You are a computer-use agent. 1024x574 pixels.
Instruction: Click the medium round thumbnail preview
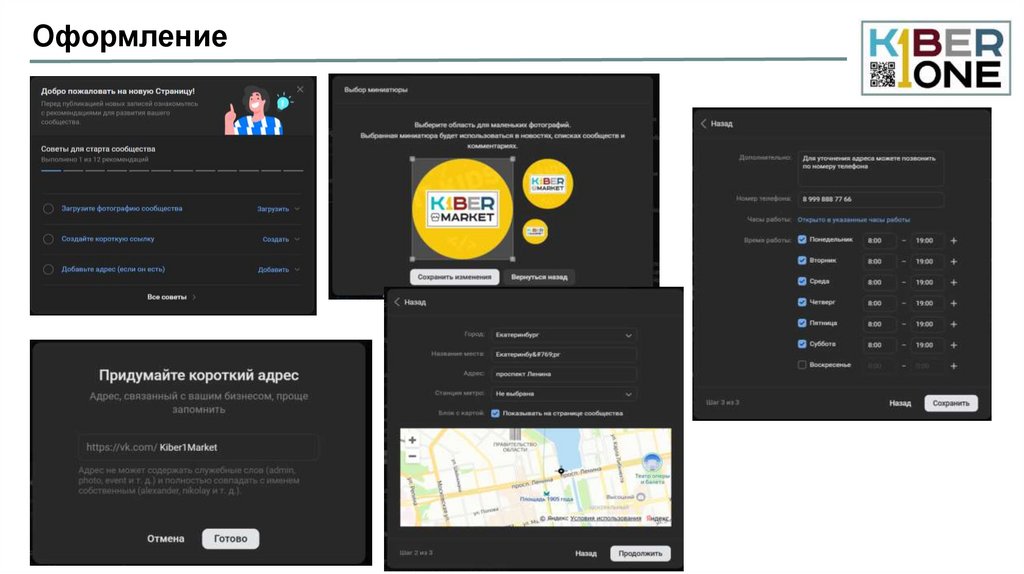pyautogui.click(x=547, y=183)
